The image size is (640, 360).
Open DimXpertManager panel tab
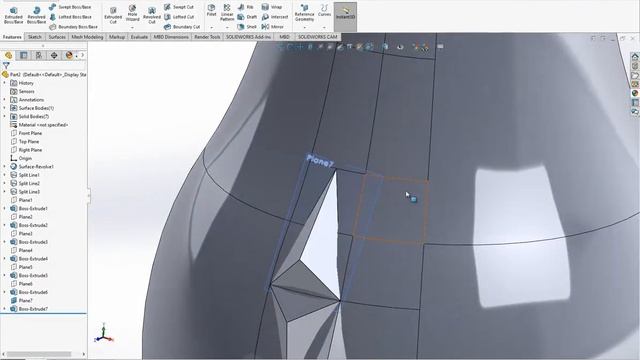54,55
